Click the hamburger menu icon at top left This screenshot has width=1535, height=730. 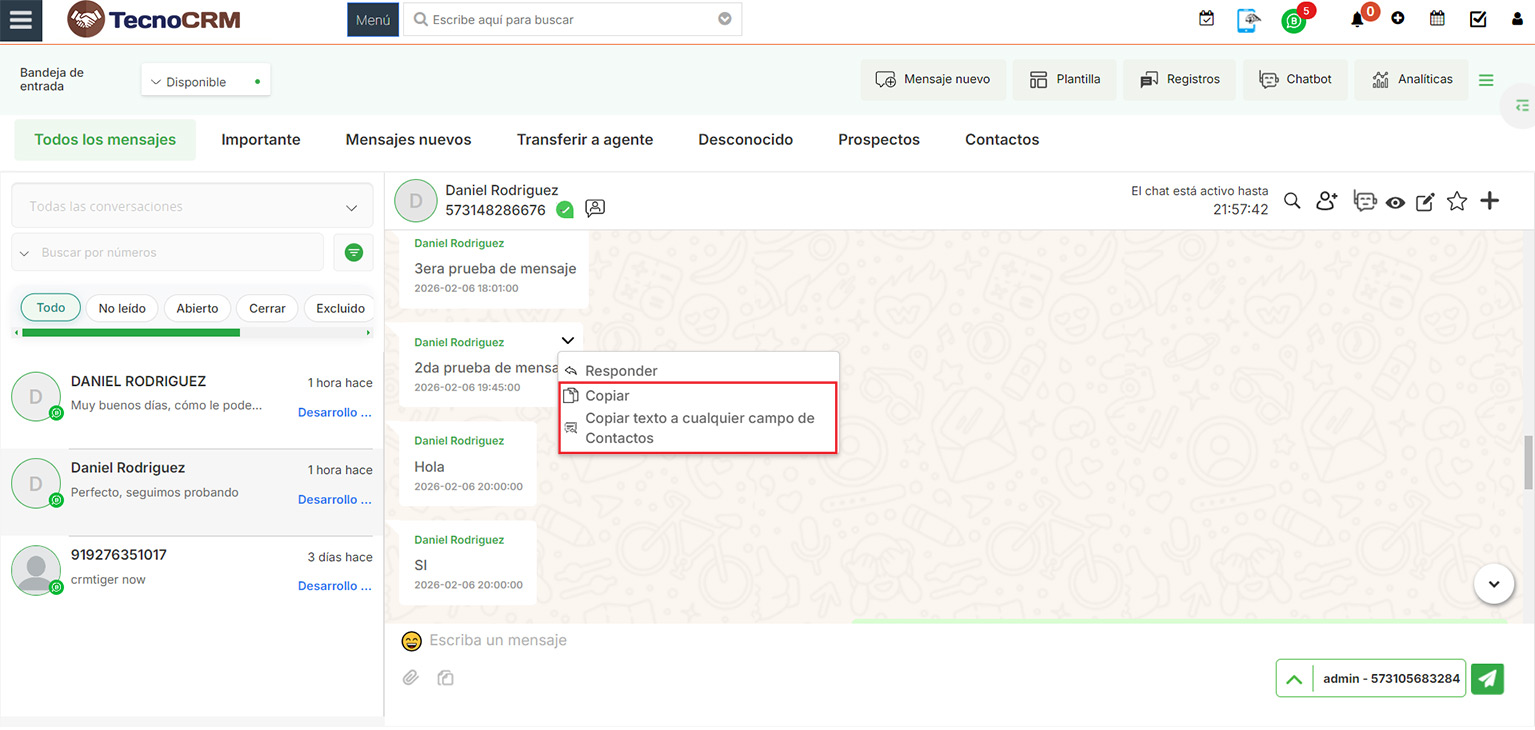coord(20,21)
